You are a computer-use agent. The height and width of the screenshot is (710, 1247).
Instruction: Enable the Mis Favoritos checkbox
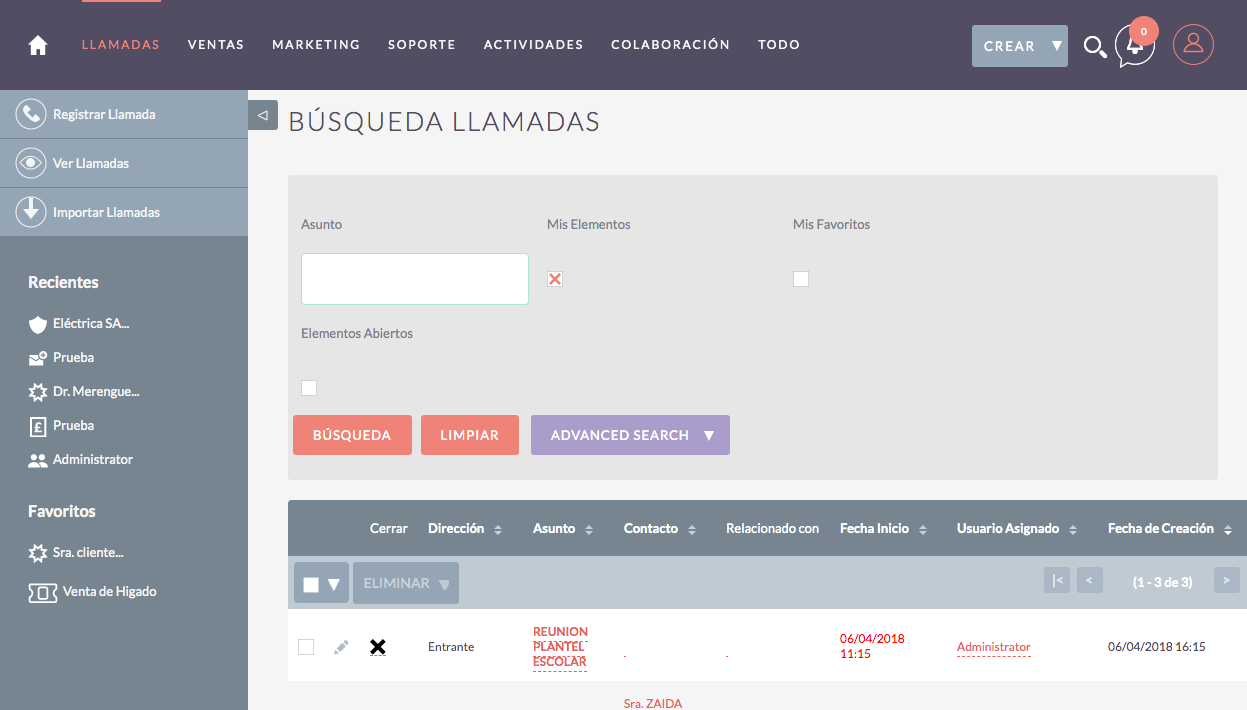[801, 279]
